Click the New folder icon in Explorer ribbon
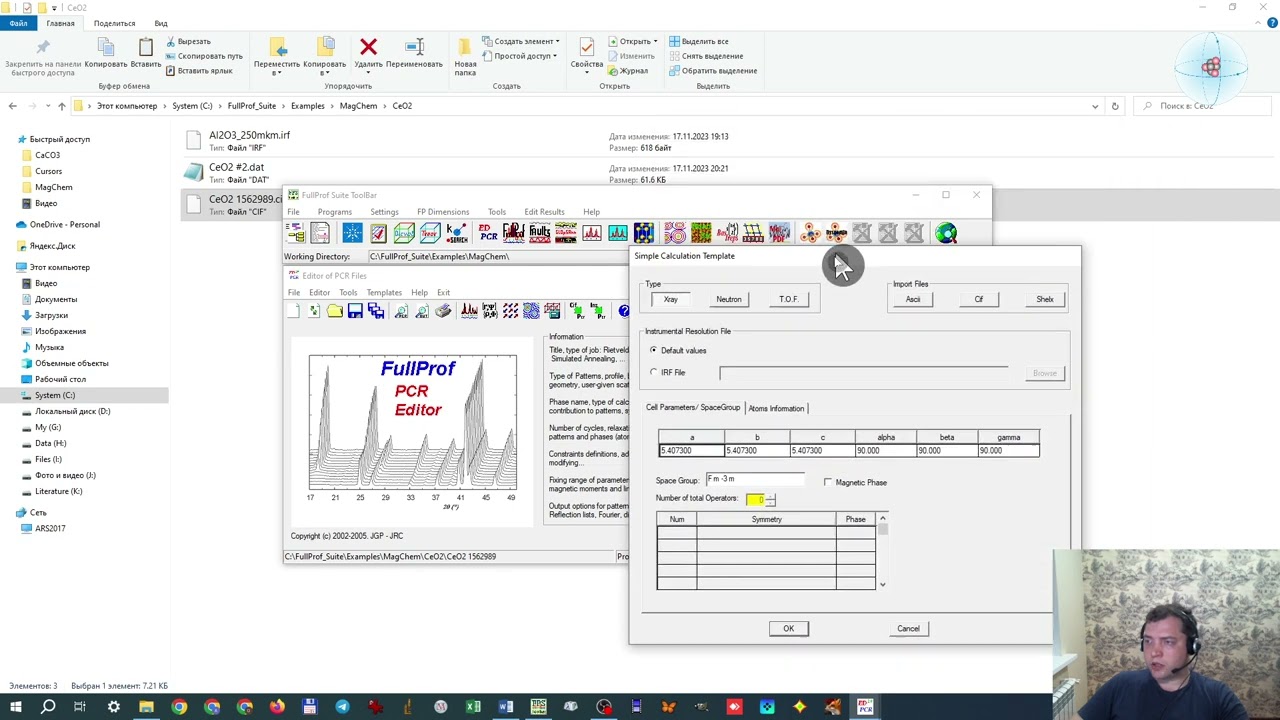This screenshot has height=720, width=1280. [x=465, y=47]
